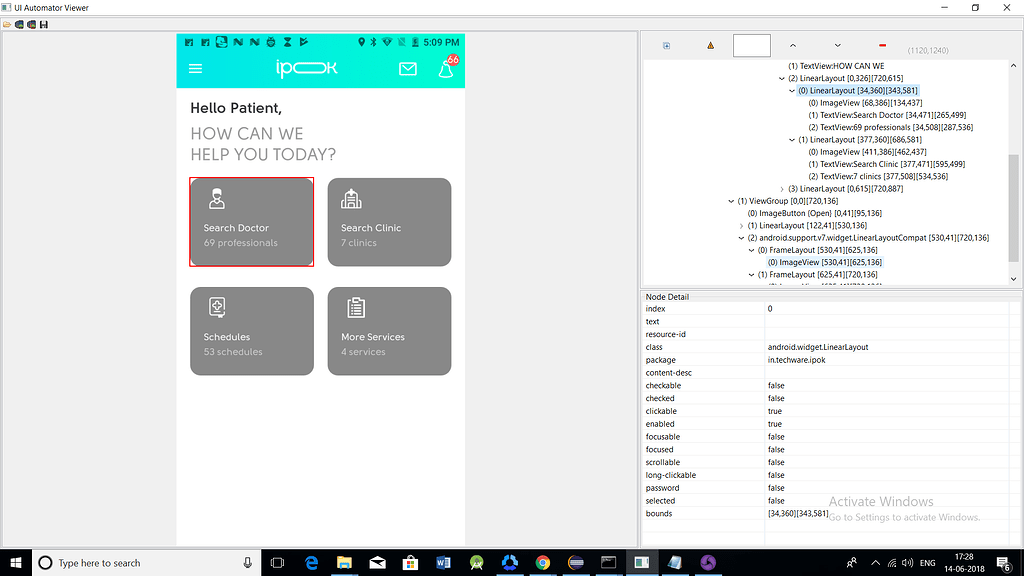Click the Compressed Hierarchy screenshot icon
1024x576 pixels.
coord(31,24)
